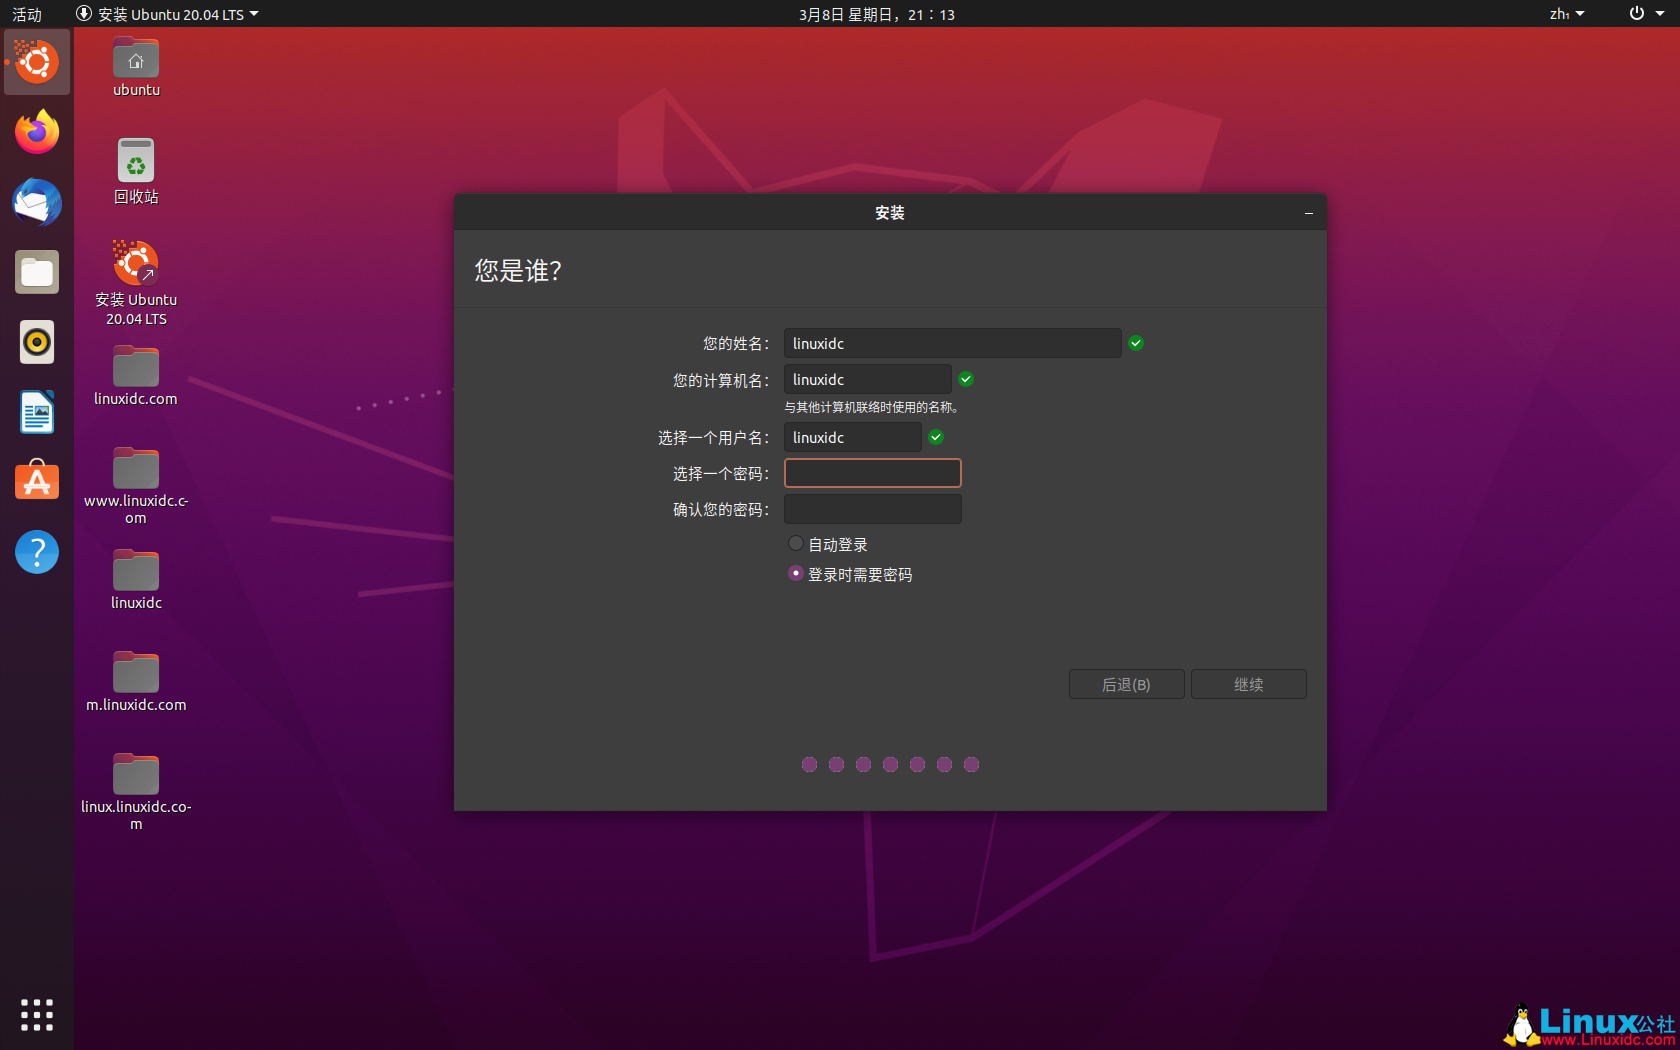Enable 自动登录 automatic login option
The height and width of the screenshot is (1050, 1680).
tap(795, 543)
